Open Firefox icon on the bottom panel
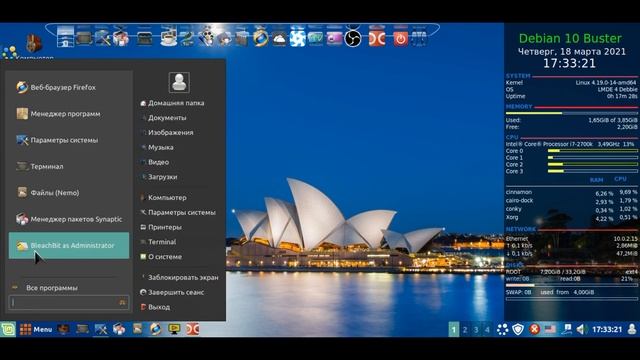This screenshot has width=640, height=360. pos(156,329)
